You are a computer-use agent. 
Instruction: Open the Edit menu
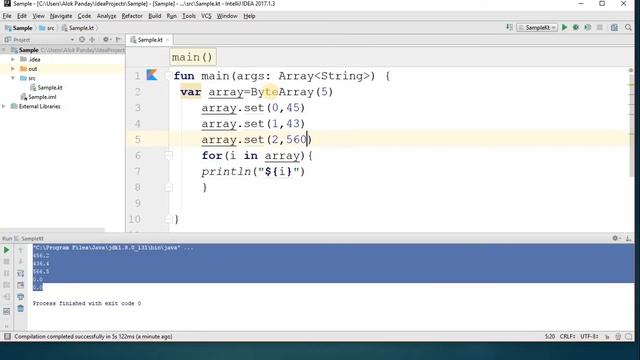22,16
